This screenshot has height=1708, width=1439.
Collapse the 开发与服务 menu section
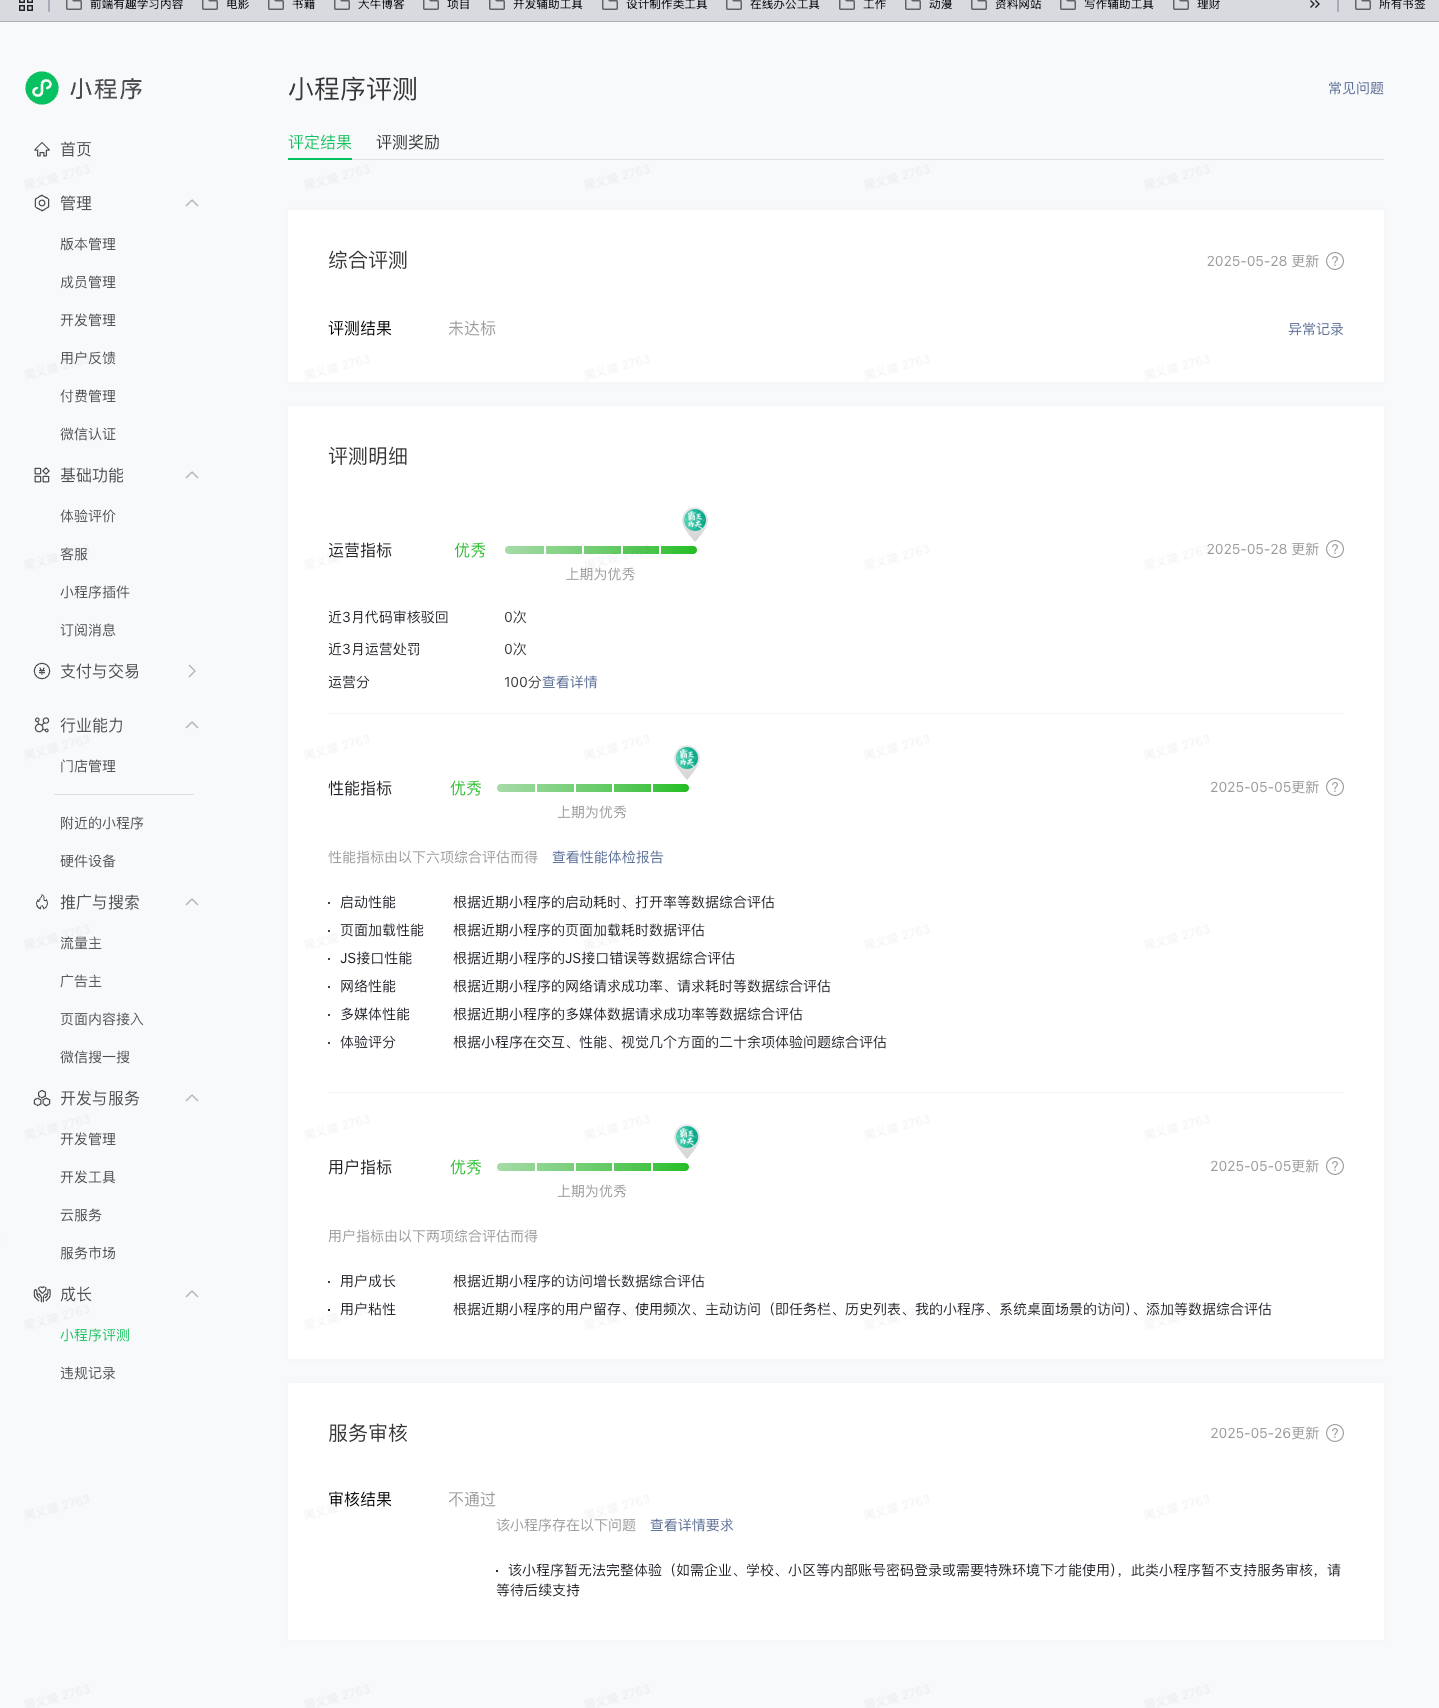tap(192, 1098)
